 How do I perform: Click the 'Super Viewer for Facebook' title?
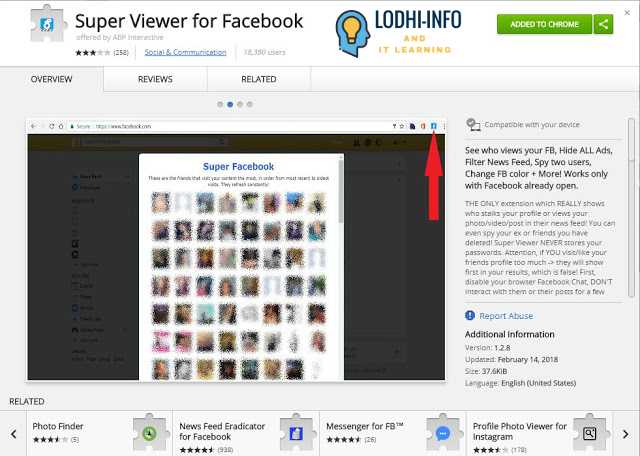pyautogui.click(x=189, y=21)
